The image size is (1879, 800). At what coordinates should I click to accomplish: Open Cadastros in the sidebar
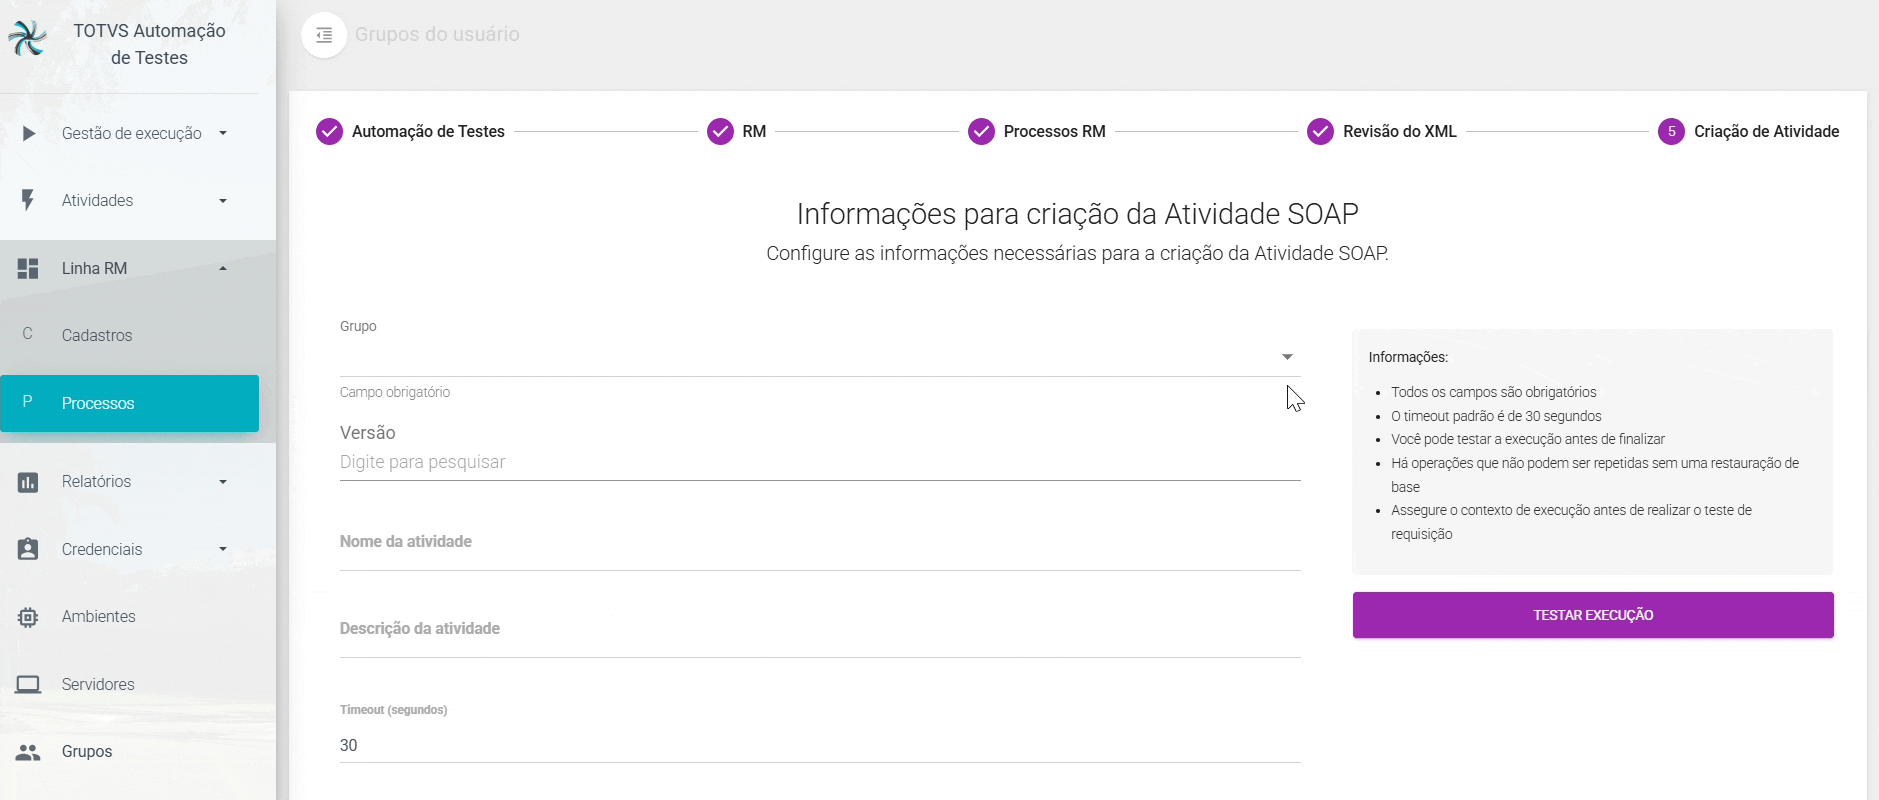click(x=97, y=336)
